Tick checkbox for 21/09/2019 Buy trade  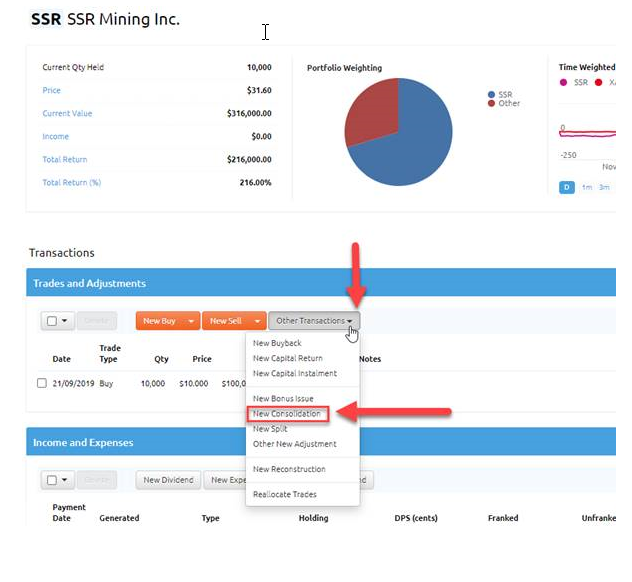(42, 383)
